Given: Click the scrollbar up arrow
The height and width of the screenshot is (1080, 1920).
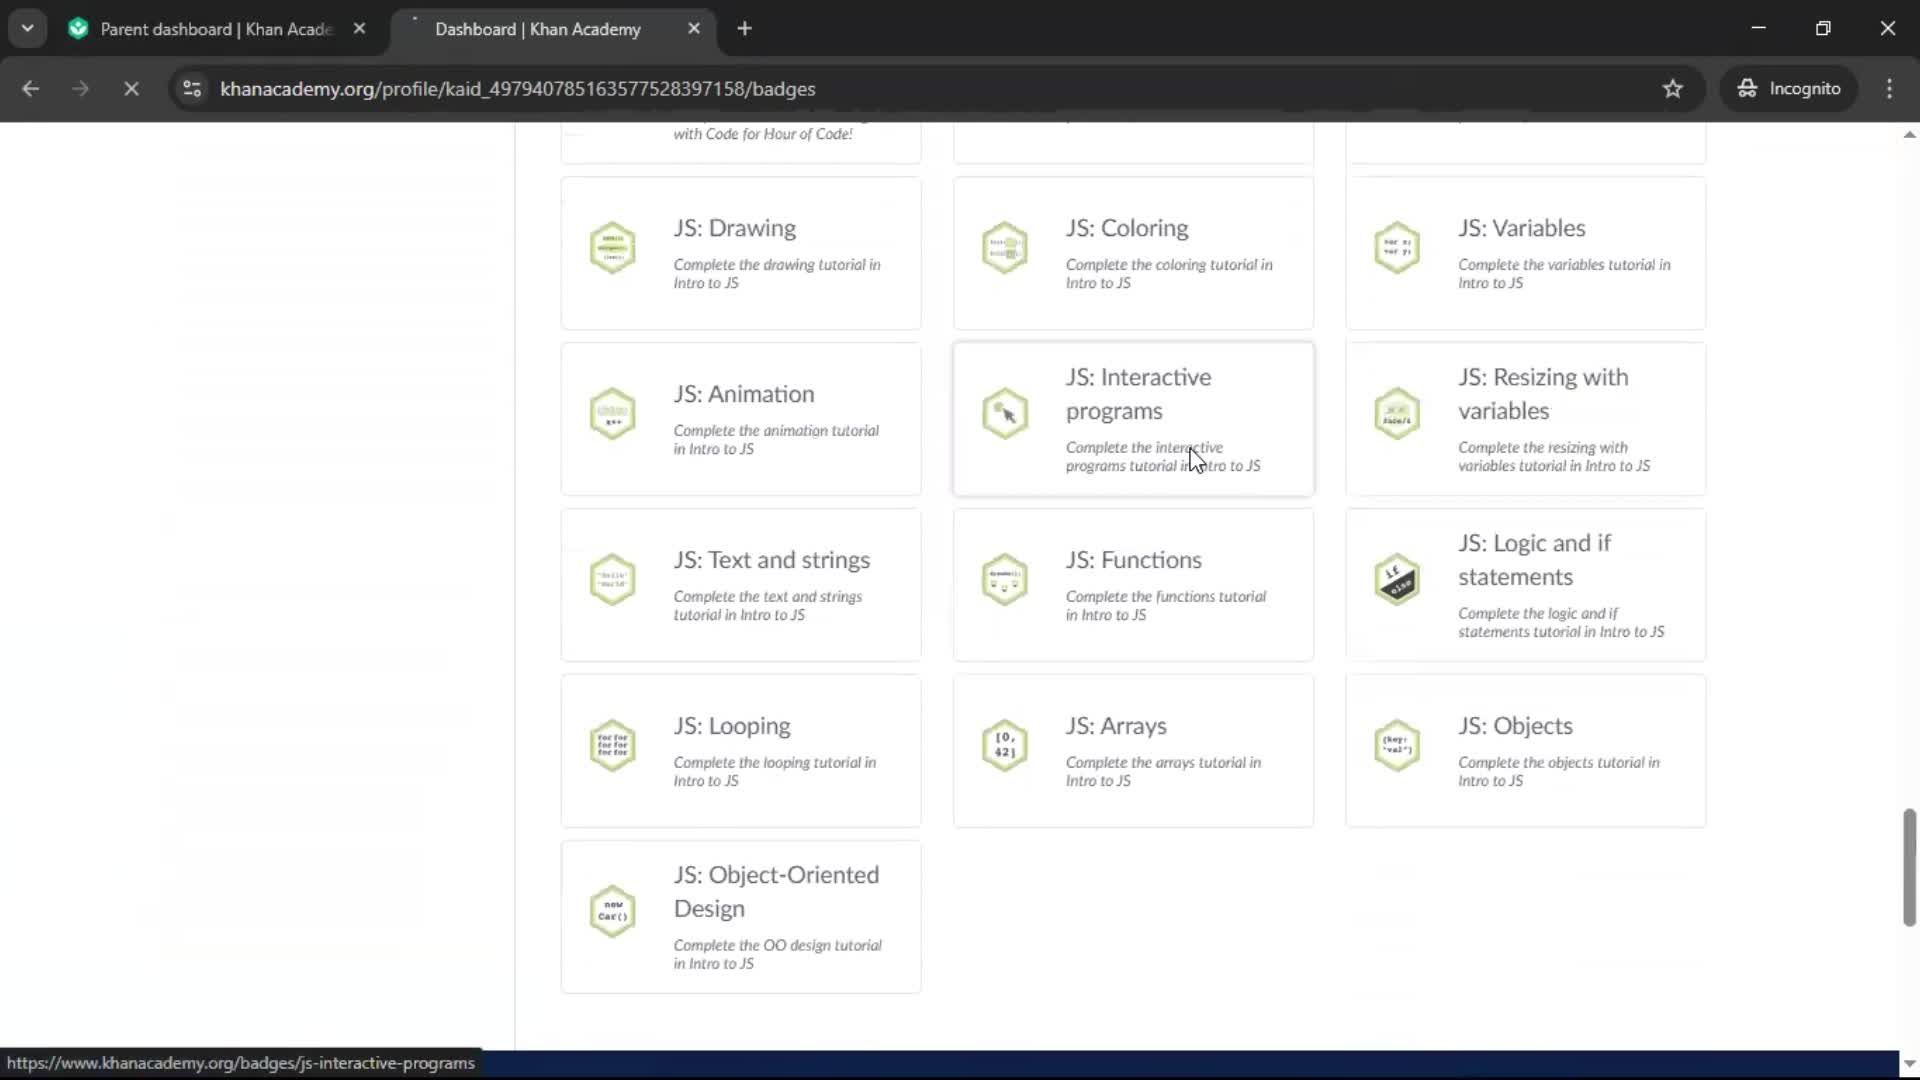Looking at the screenshot, I should point(1909,134).
